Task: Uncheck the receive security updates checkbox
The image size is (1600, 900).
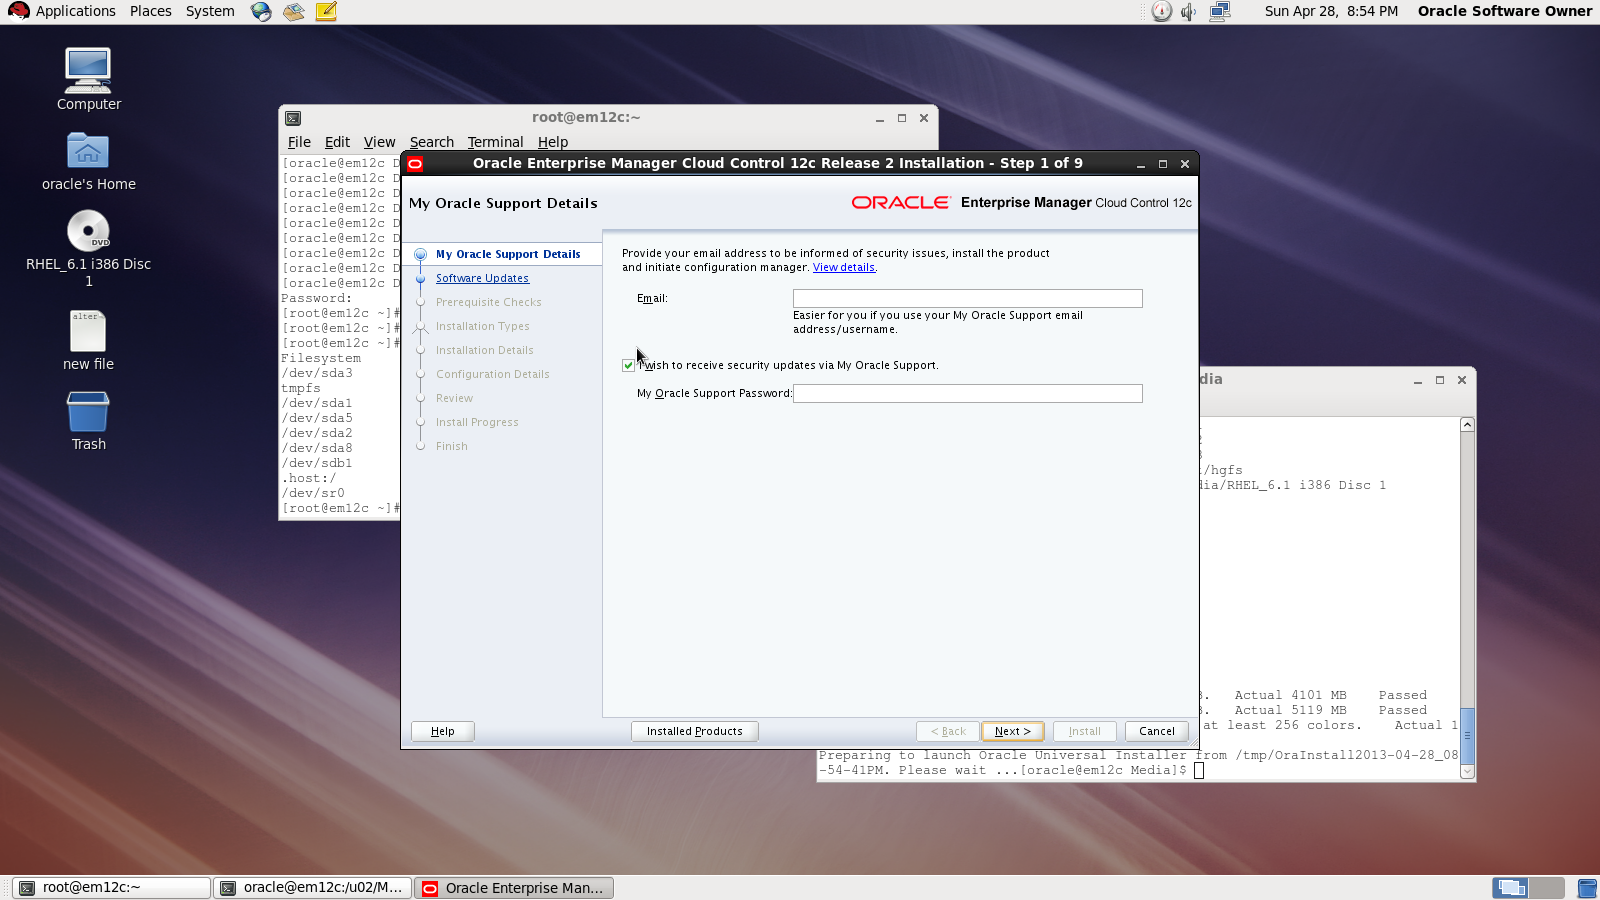Action: (x=628, y=366)
